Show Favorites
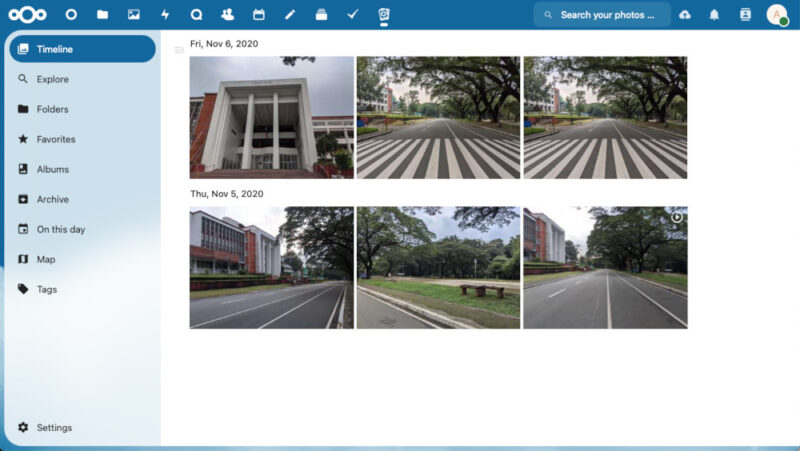The image size is (800, 451). (83, 139)
